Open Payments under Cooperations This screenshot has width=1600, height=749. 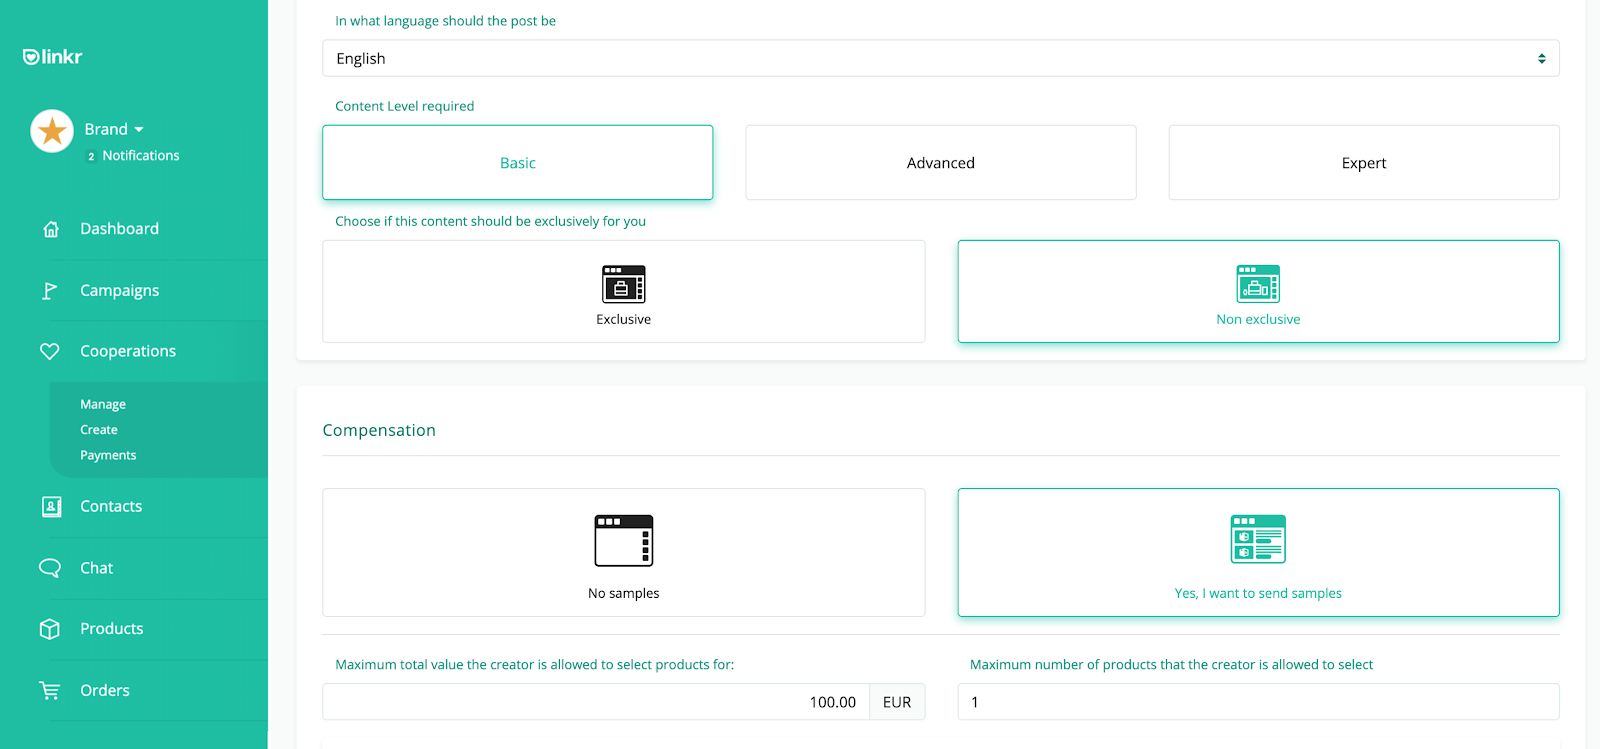(x=108, y=455)
